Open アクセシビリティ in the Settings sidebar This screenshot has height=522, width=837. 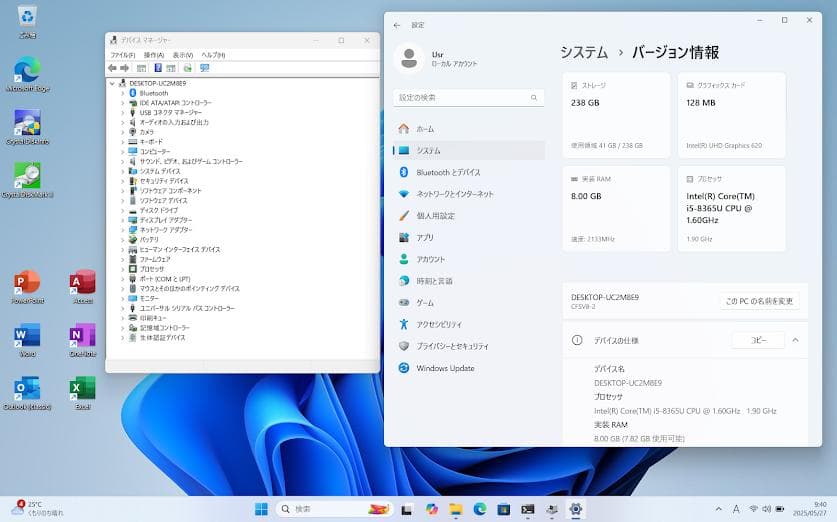[x=469, y=325]
